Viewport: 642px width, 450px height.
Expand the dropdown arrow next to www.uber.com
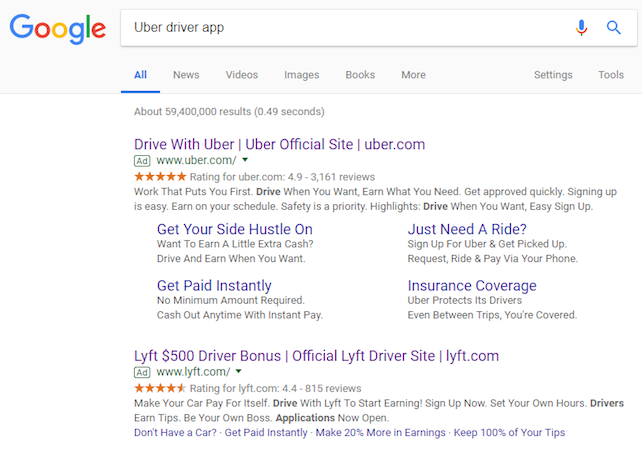(245, 160)
